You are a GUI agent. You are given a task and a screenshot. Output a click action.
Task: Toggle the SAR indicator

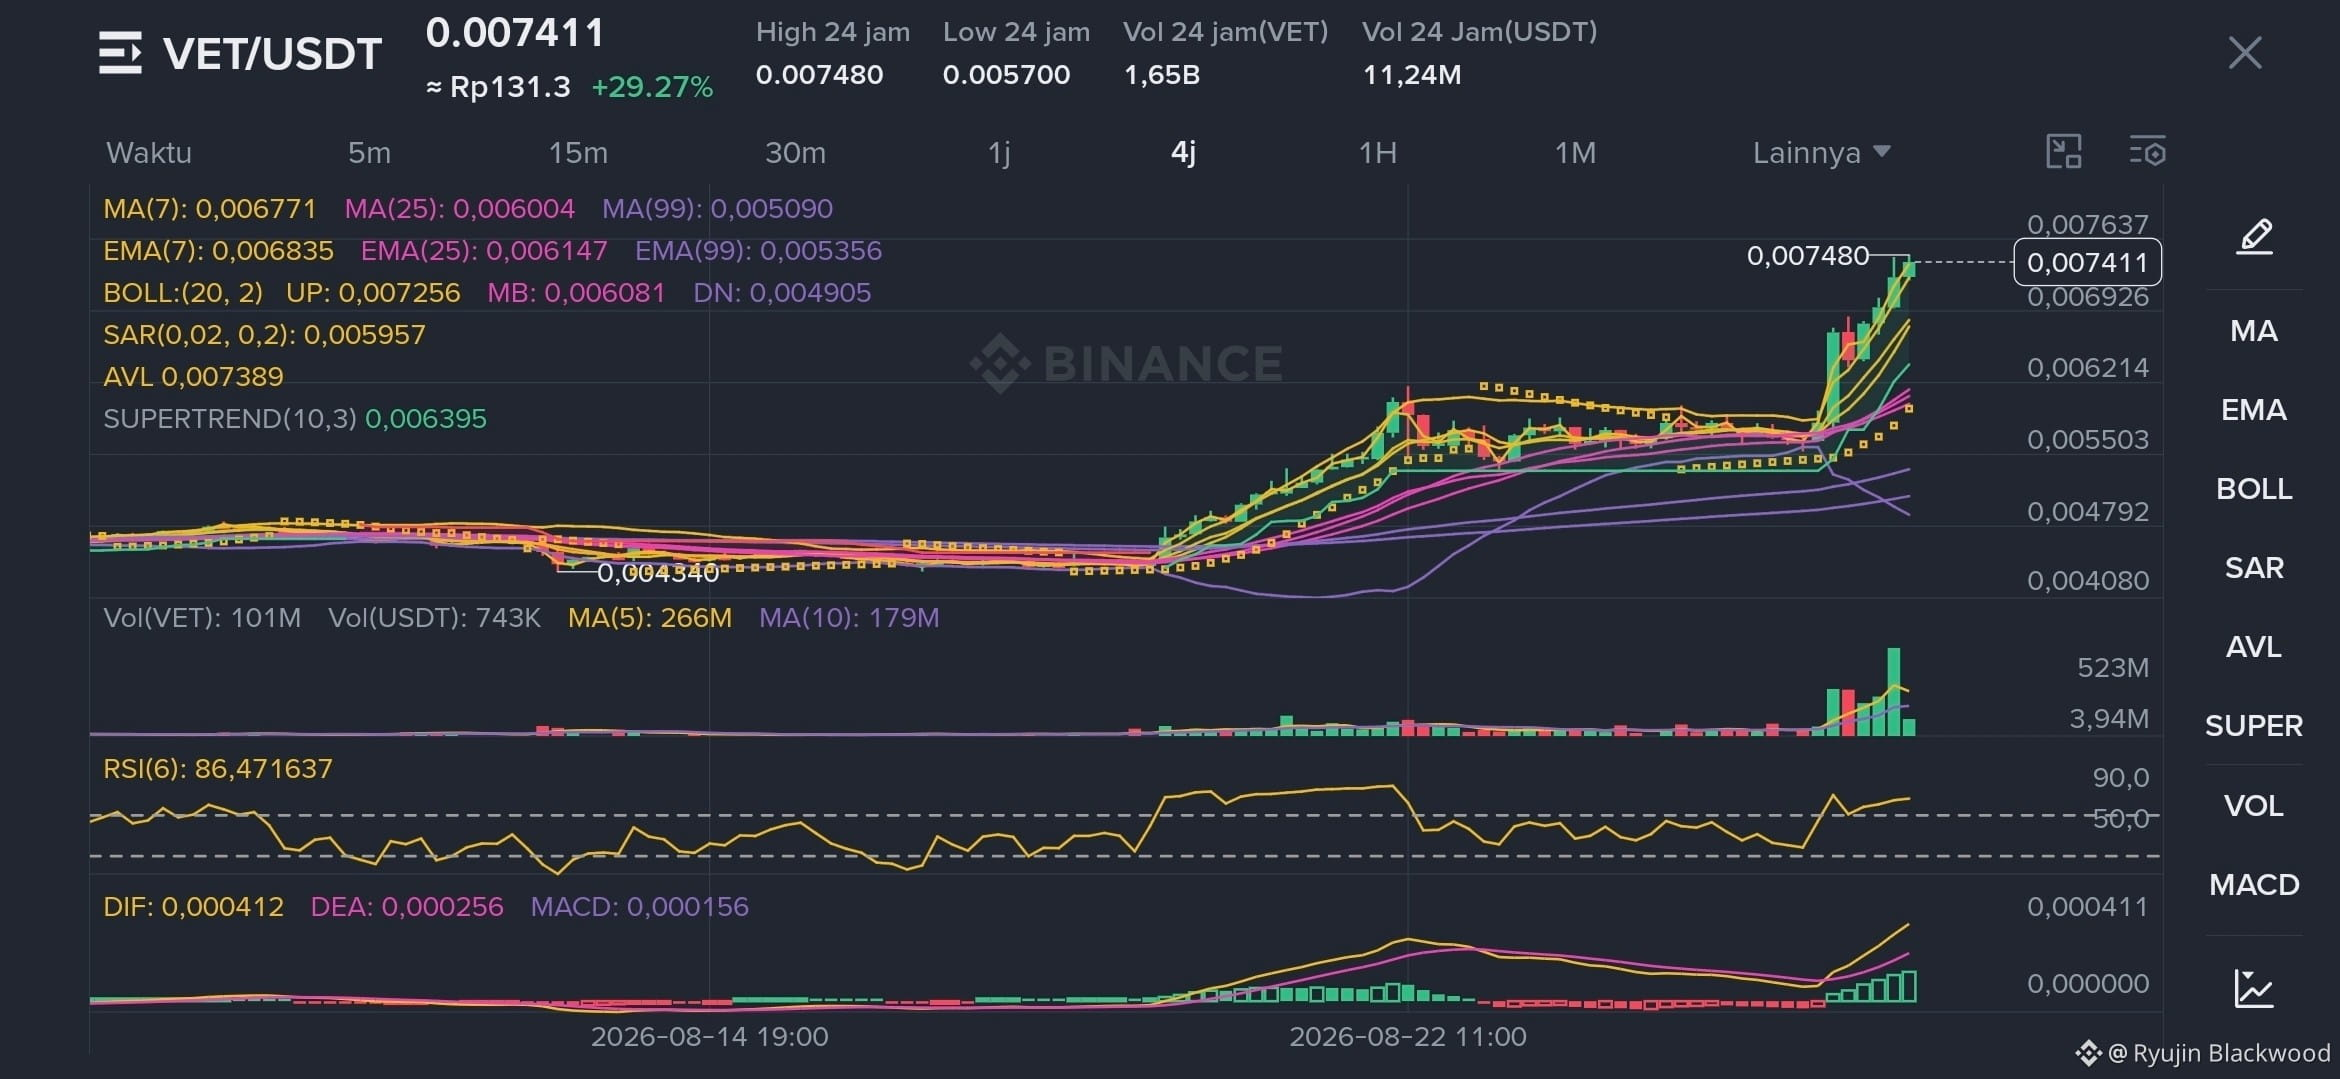(x=2254, y=568)
